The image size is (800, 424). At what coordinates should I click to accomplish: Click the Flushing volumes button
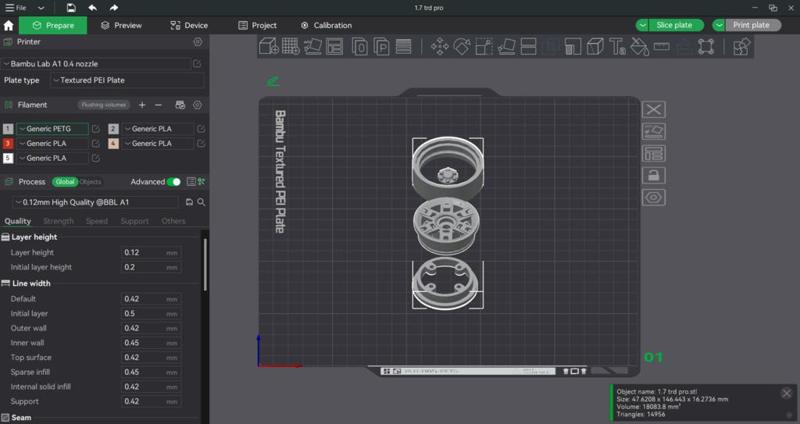[x=104, y=105]
